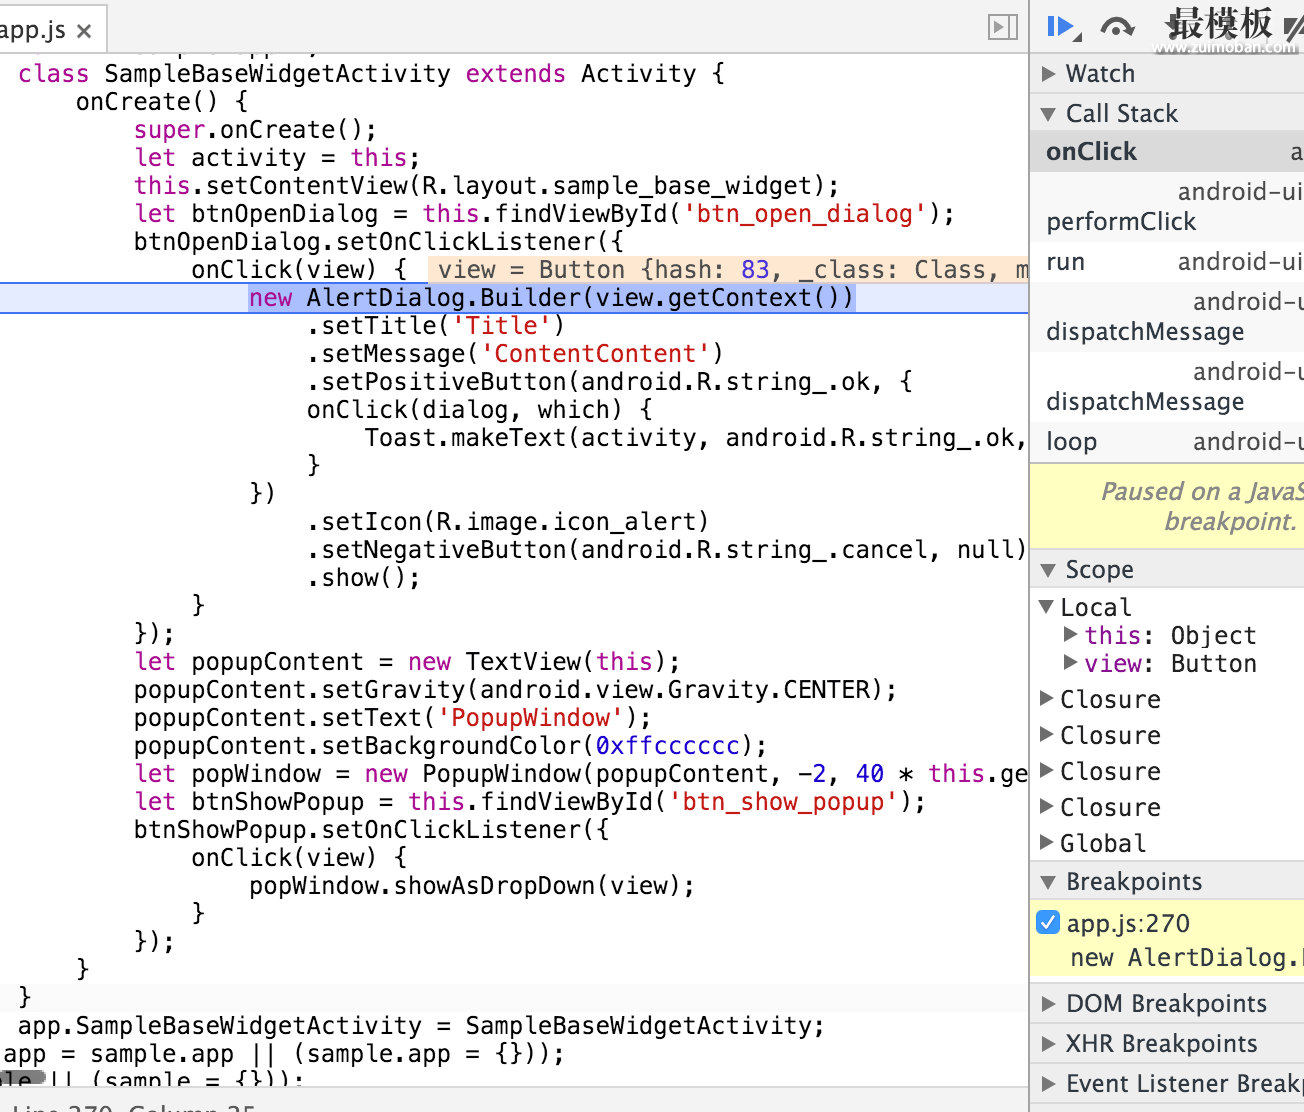Uncheck the app.js:270 breakpoint checkbox
The height and width of the screenshot is (1112, 1304).
[1048, 922]
